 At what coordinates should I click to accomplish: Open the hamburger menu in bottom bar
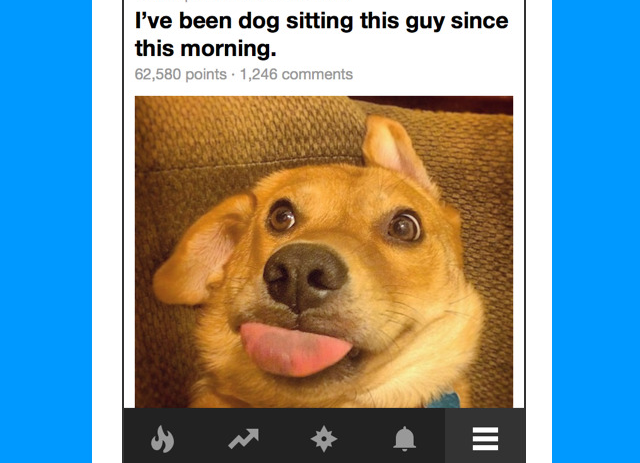[485, 439]
